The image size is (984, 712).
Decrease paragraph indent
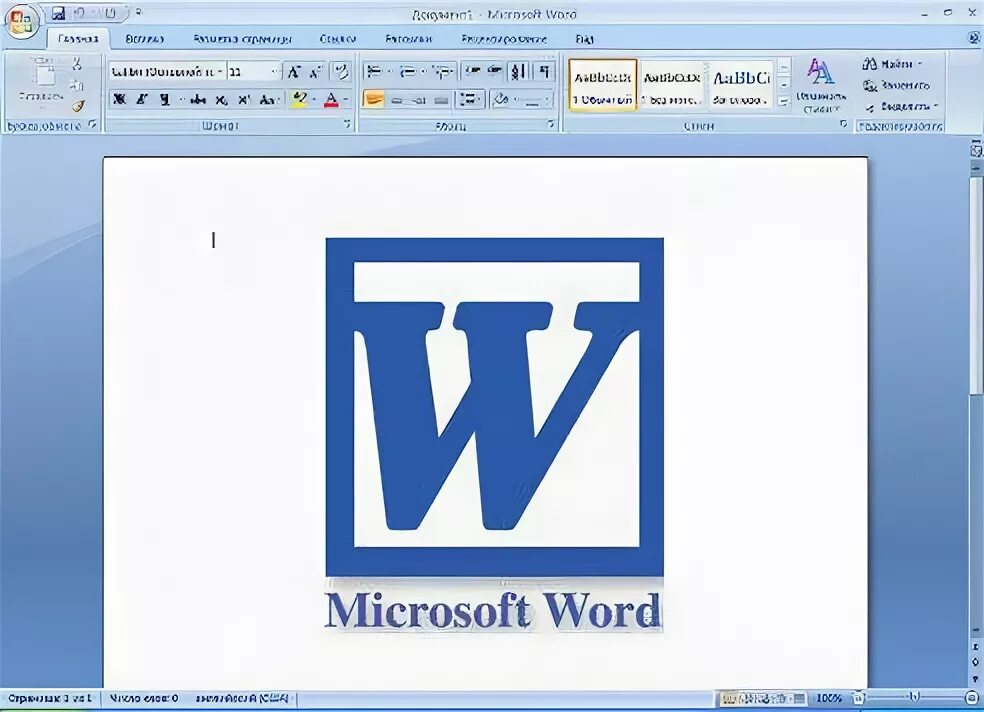click(x=473, y=71)
